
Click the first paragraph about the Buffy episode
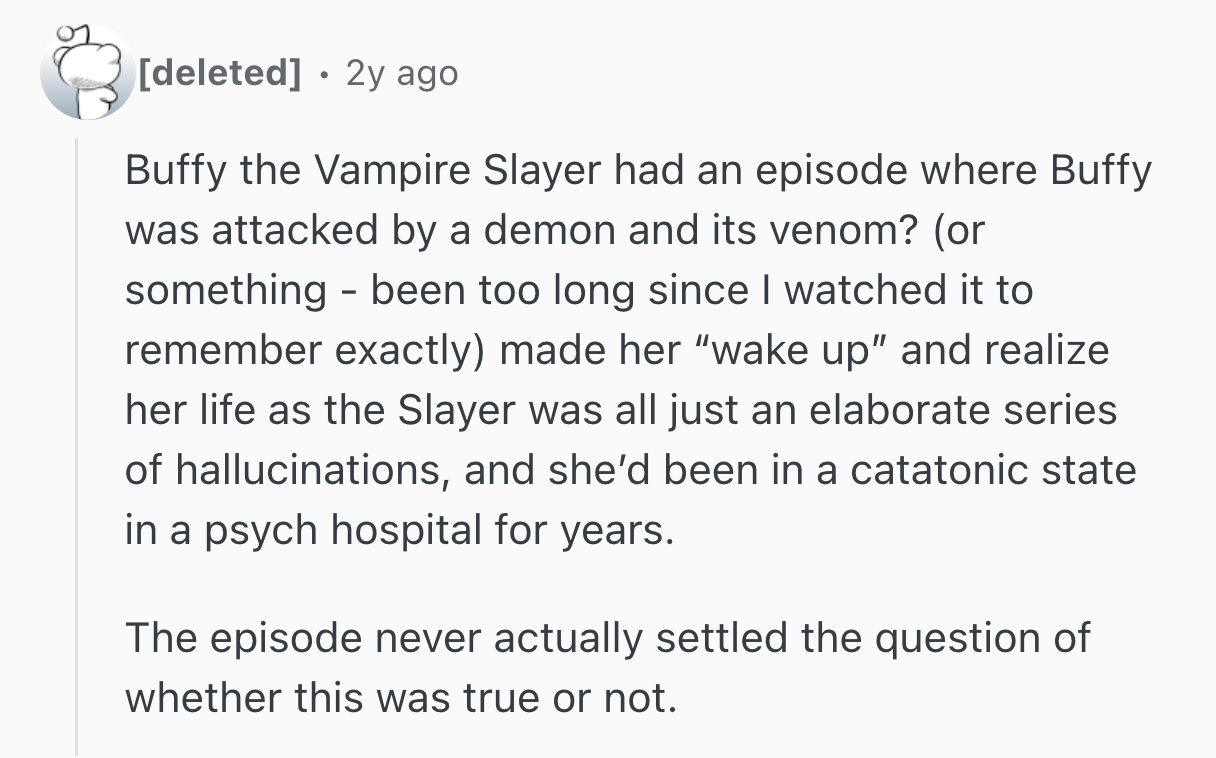[630, 350]
